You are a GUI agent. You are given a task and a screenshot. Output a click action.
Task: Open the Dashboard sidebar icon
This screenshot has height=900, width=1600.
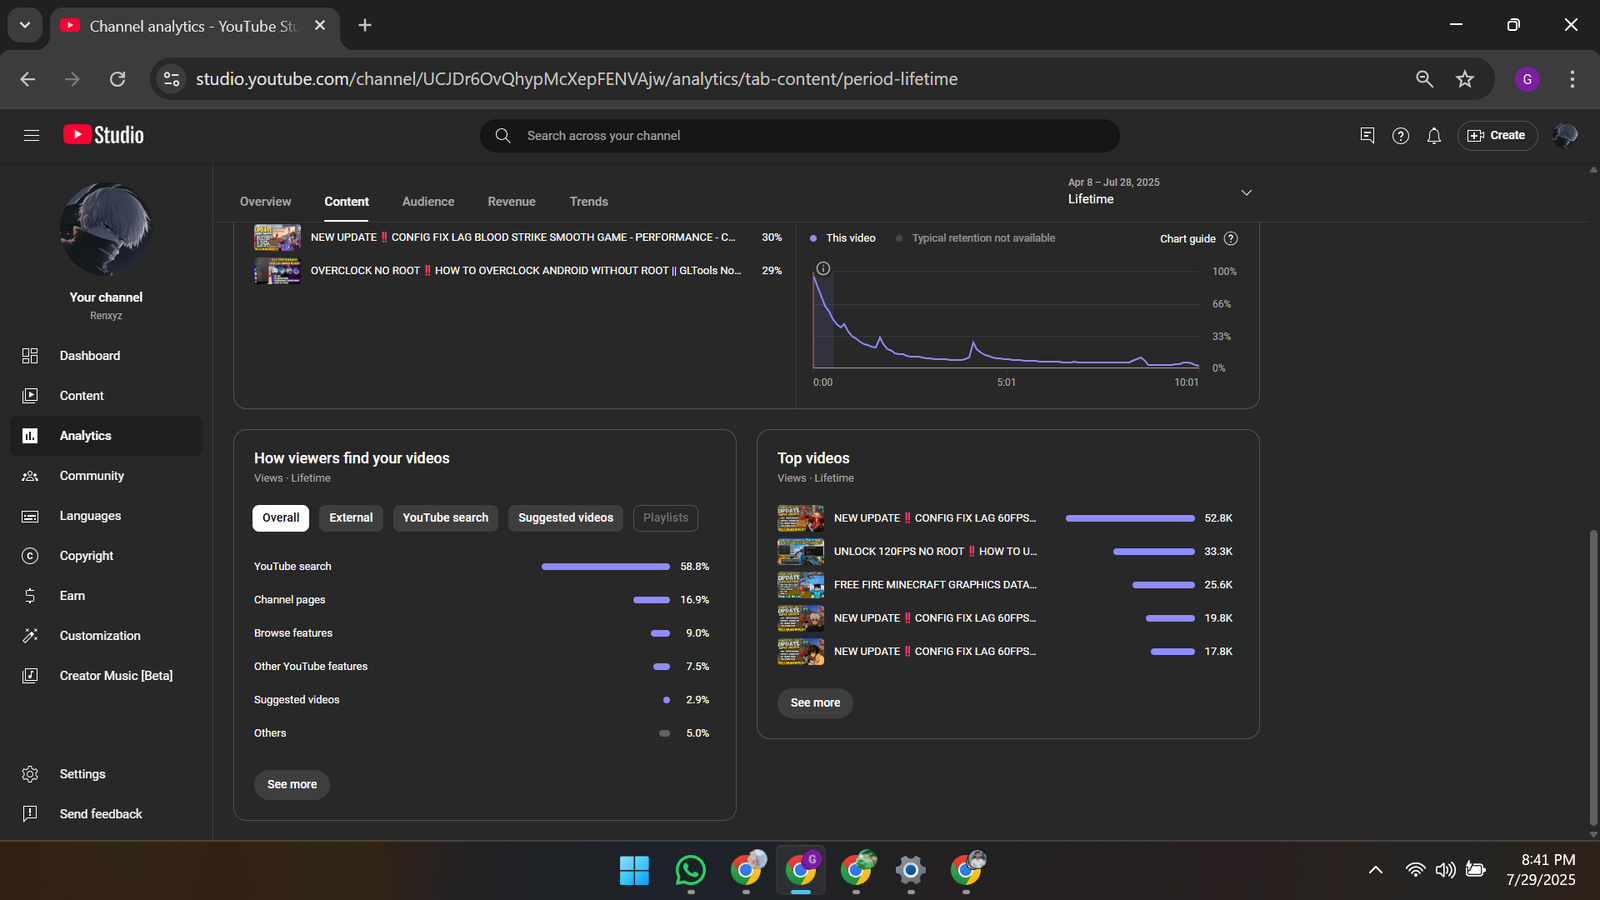(x=30, y=356)
